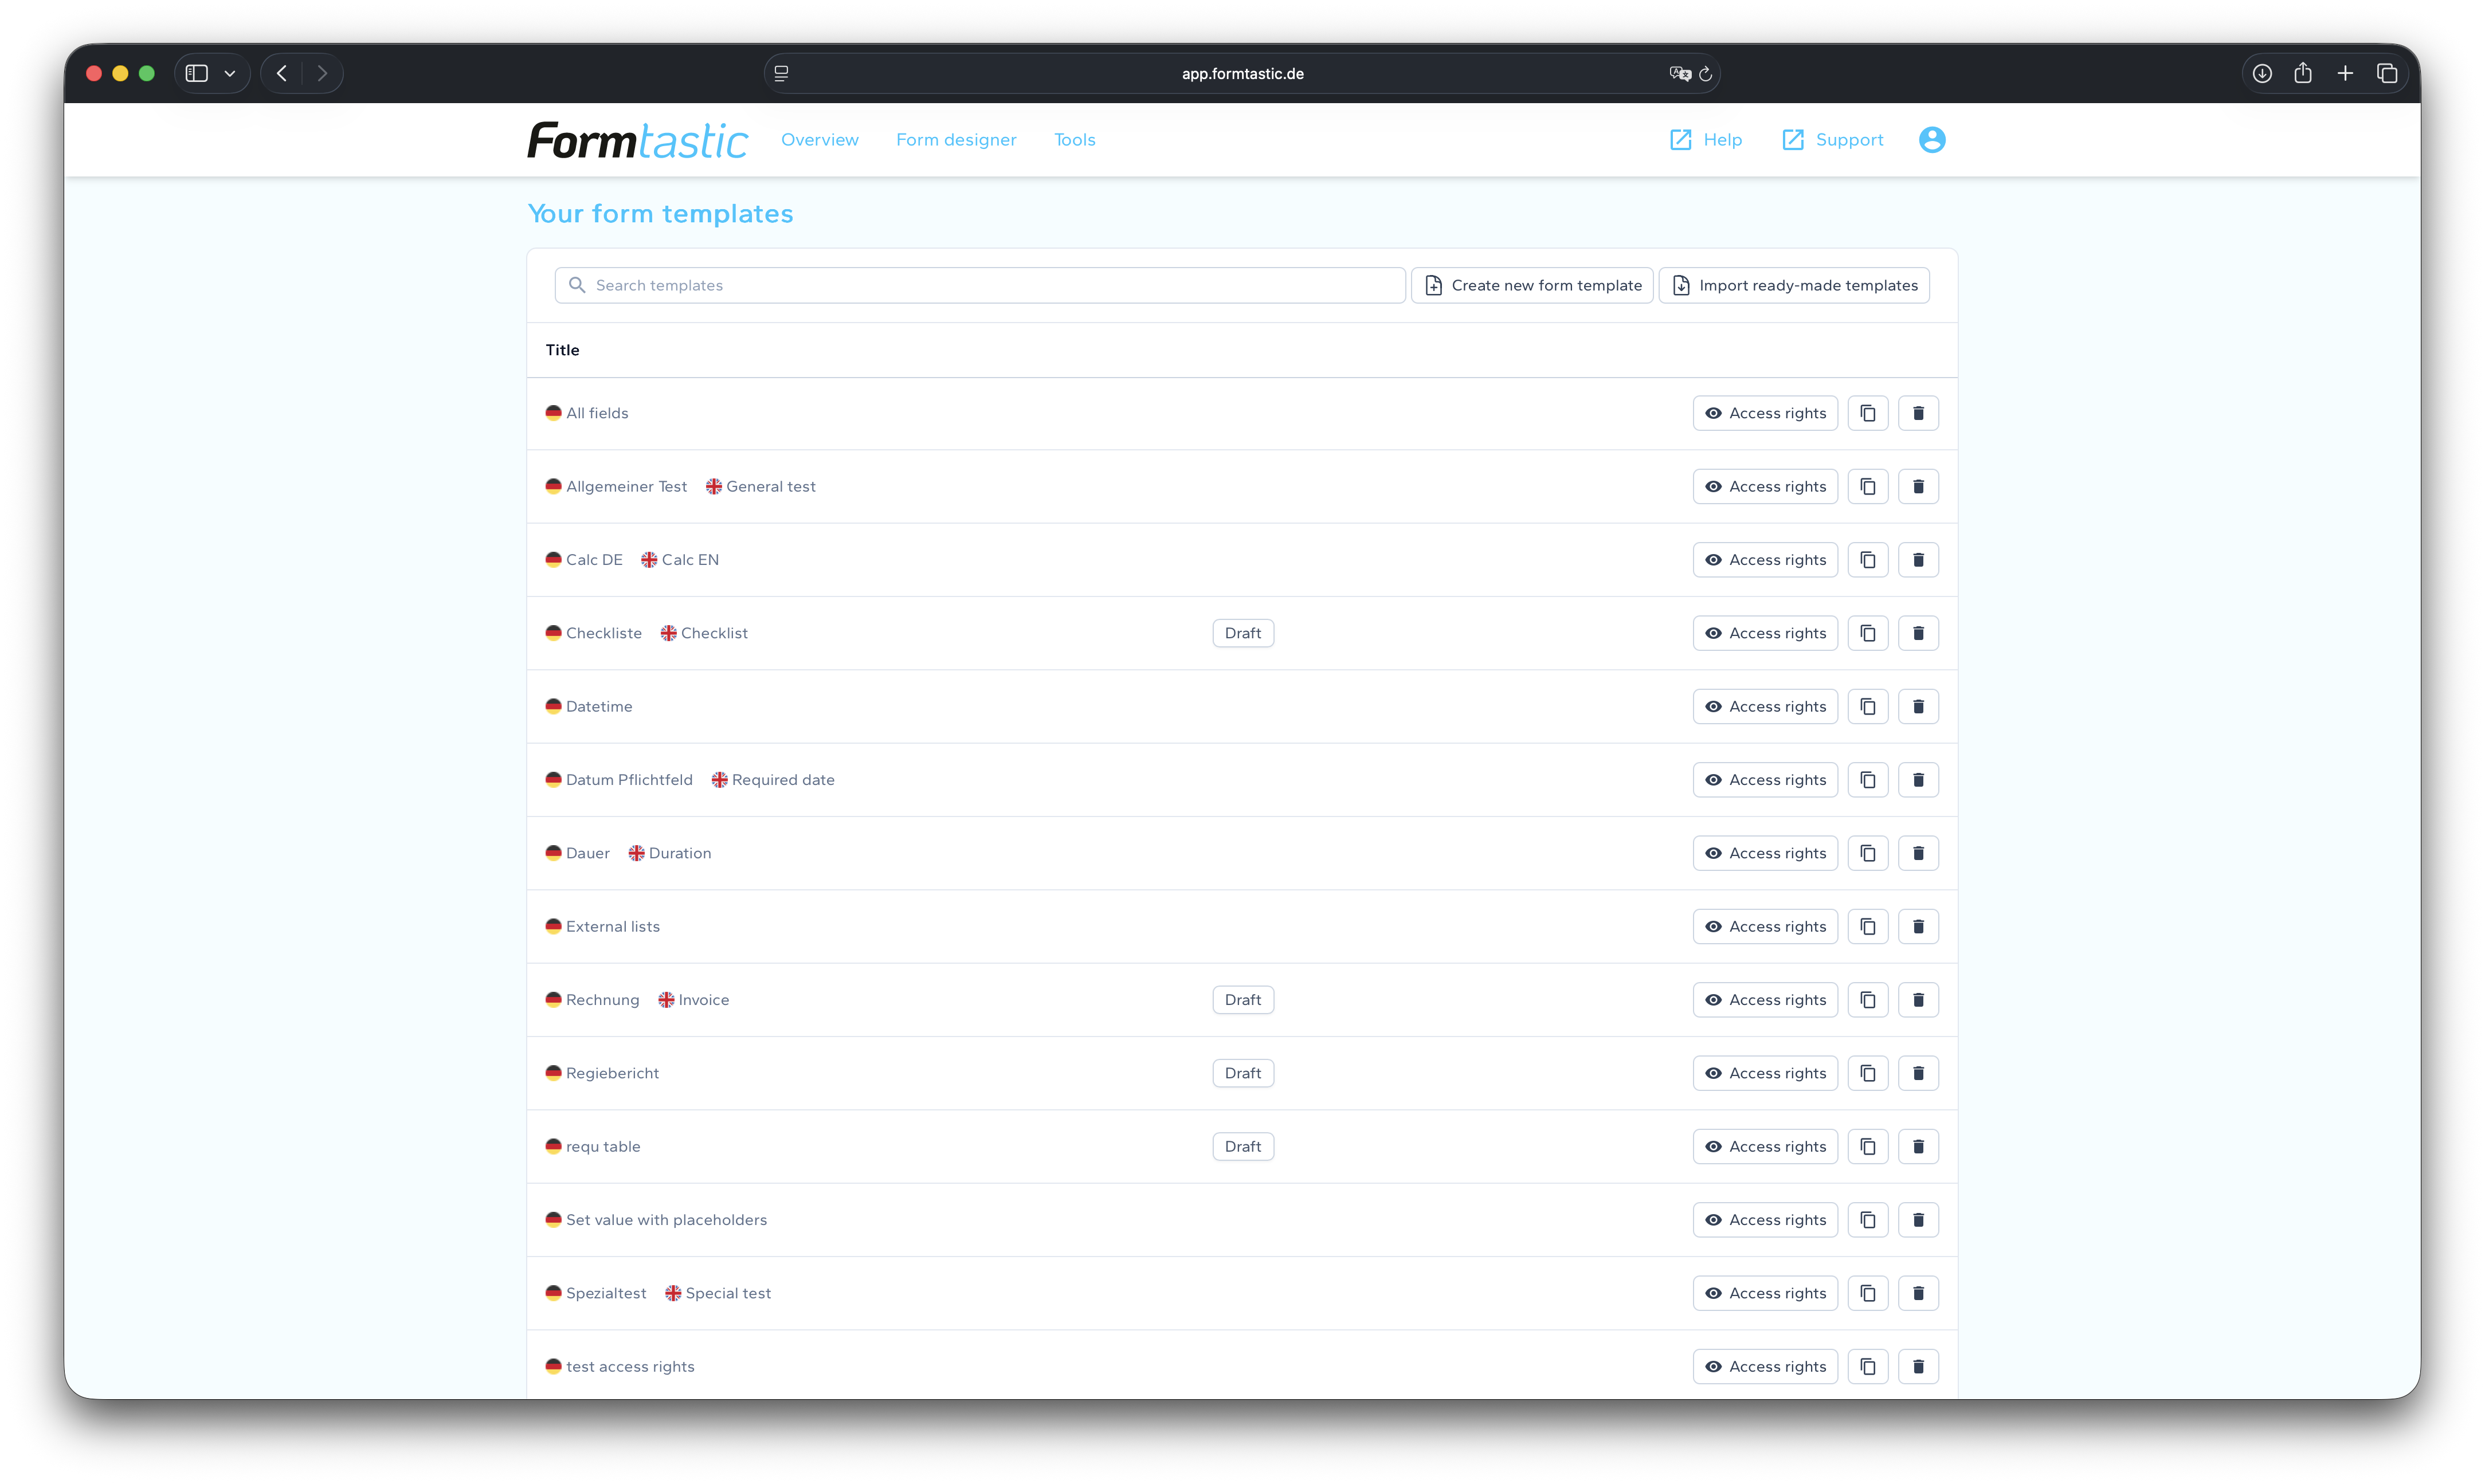The image size is (2485, 1484).
Task: Switch to Form designer
Action: (955, 139)
